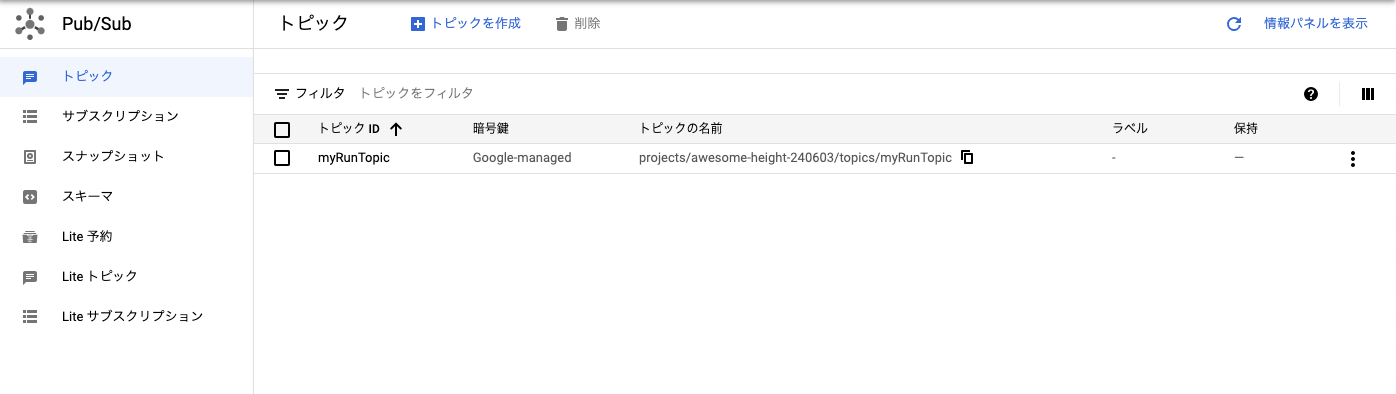Click the ラベル column header

coord(1129,129)
